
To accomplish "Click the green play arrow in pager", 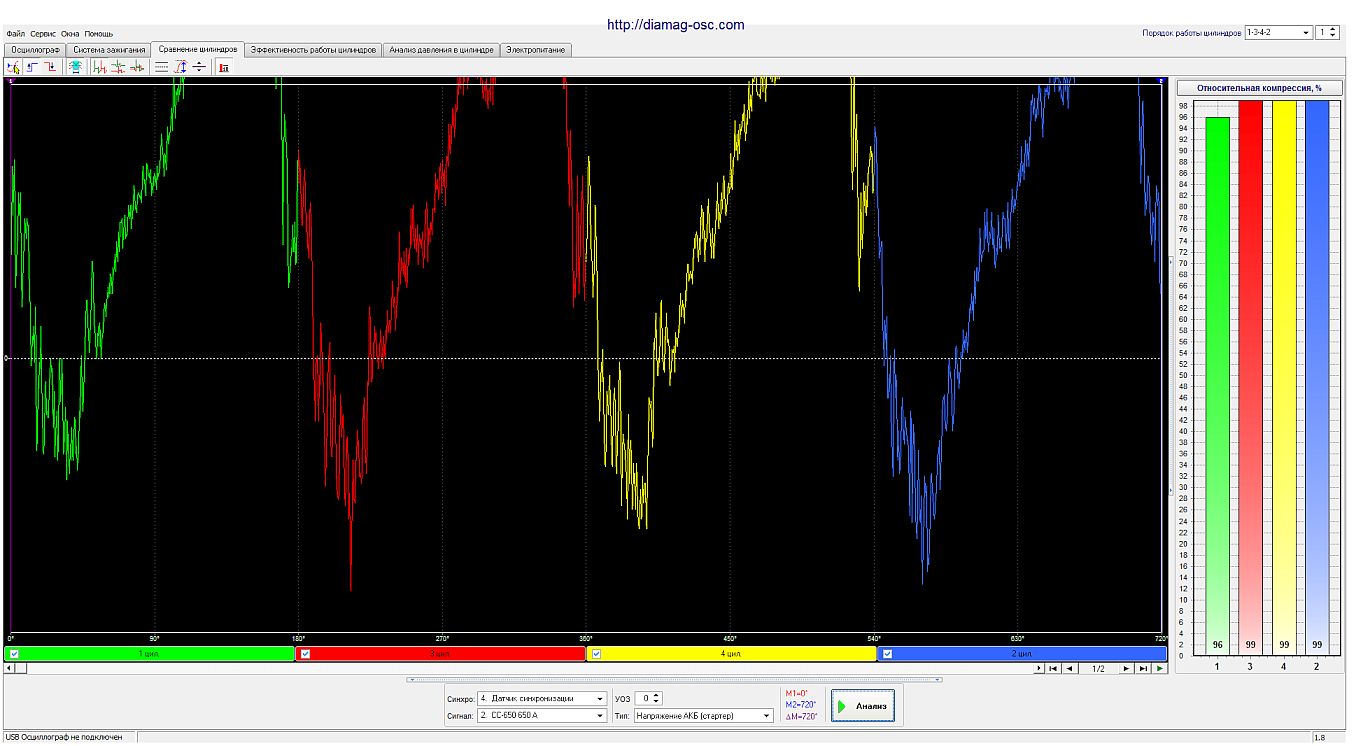I will (1160, 668).
